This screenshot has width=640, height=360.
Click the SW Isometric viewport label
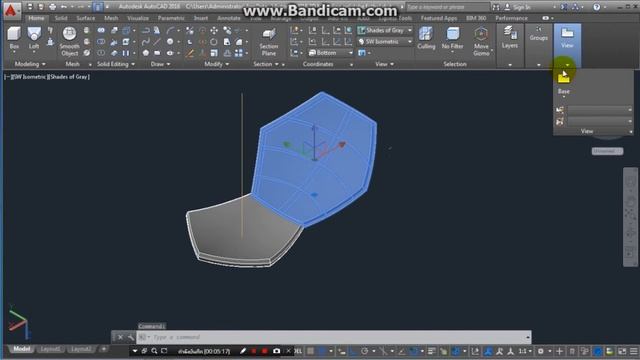pyautogui.click(x=29, y=76)
